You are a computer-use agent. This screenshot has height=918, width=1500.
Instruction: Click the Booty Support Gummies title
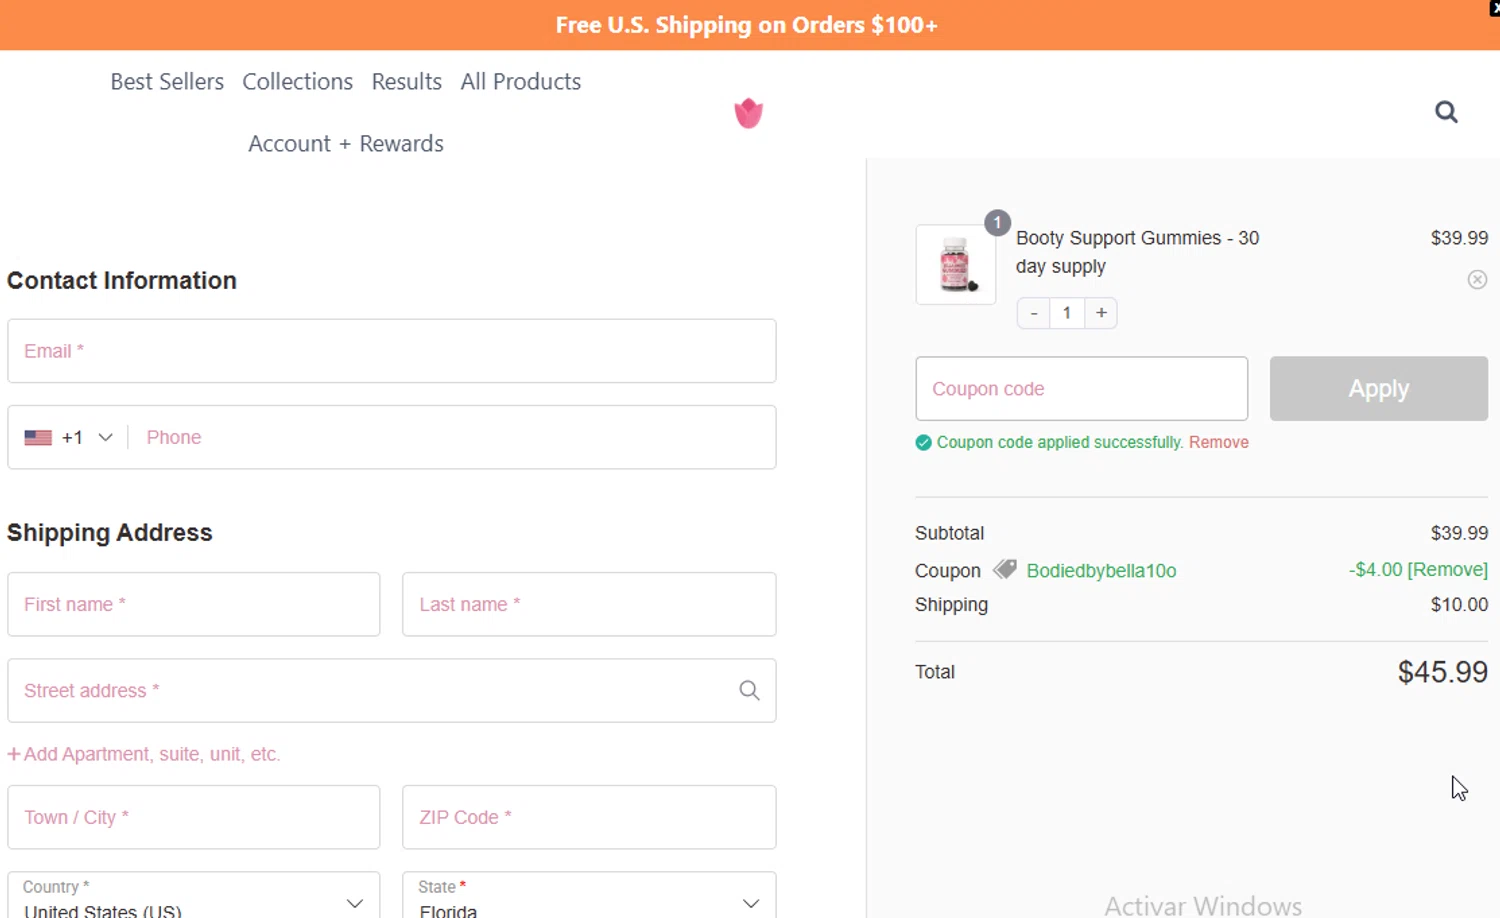[x=1137, y=252]
